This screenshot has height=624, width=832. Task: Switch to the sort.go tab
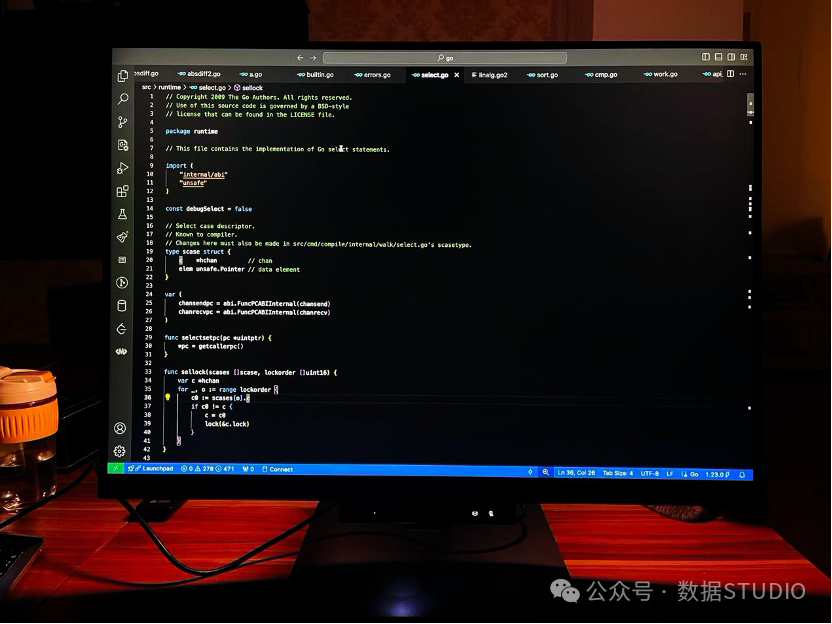tap(542, 75)
